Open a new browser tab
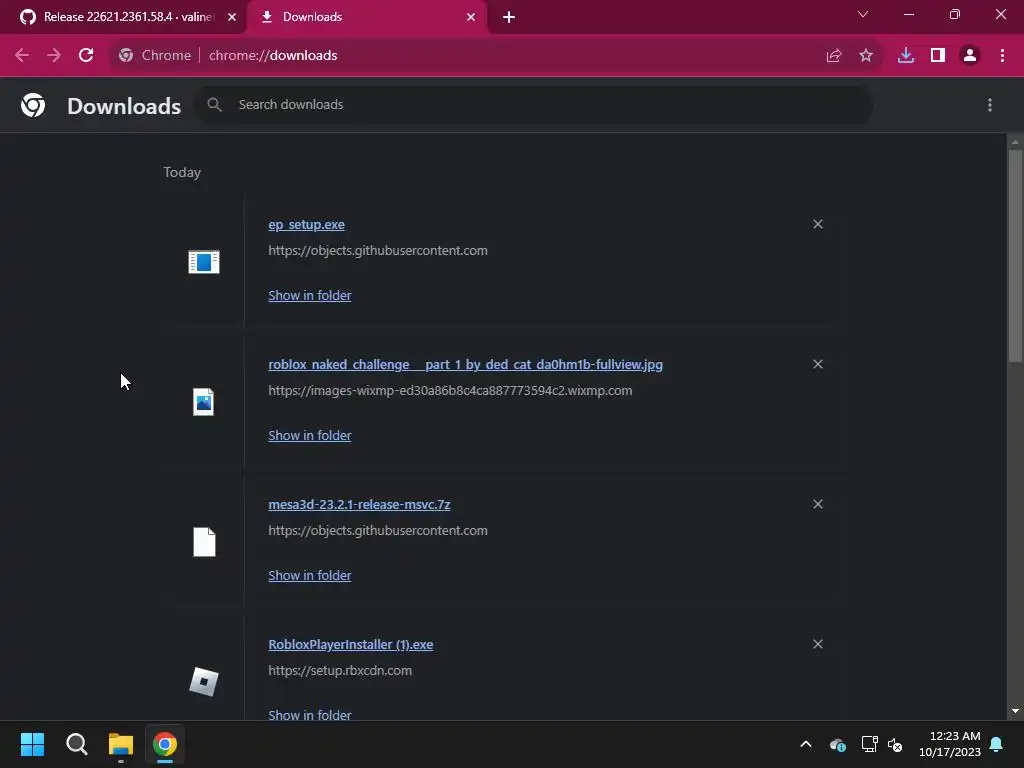Image resolution: width=1024 pixels, height=768 pixels. point(509,17)
